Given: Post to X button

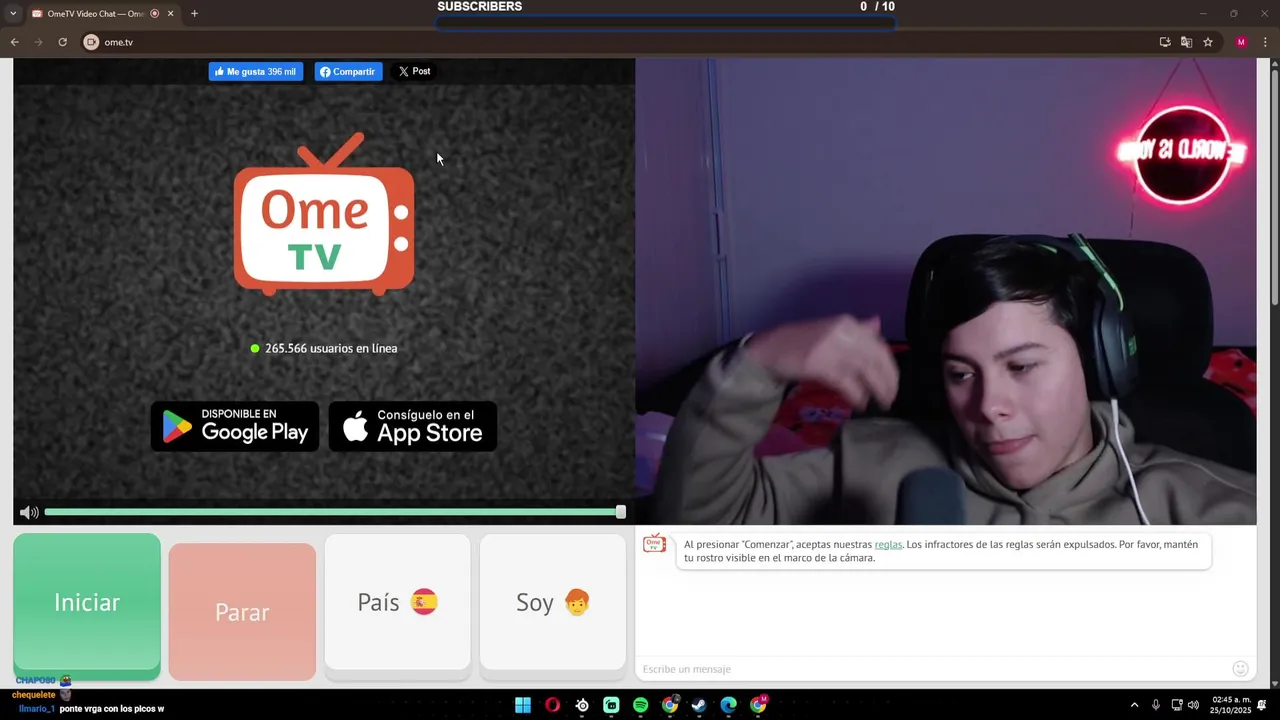Looking at the screenshot, I should (x=414, y=72).
